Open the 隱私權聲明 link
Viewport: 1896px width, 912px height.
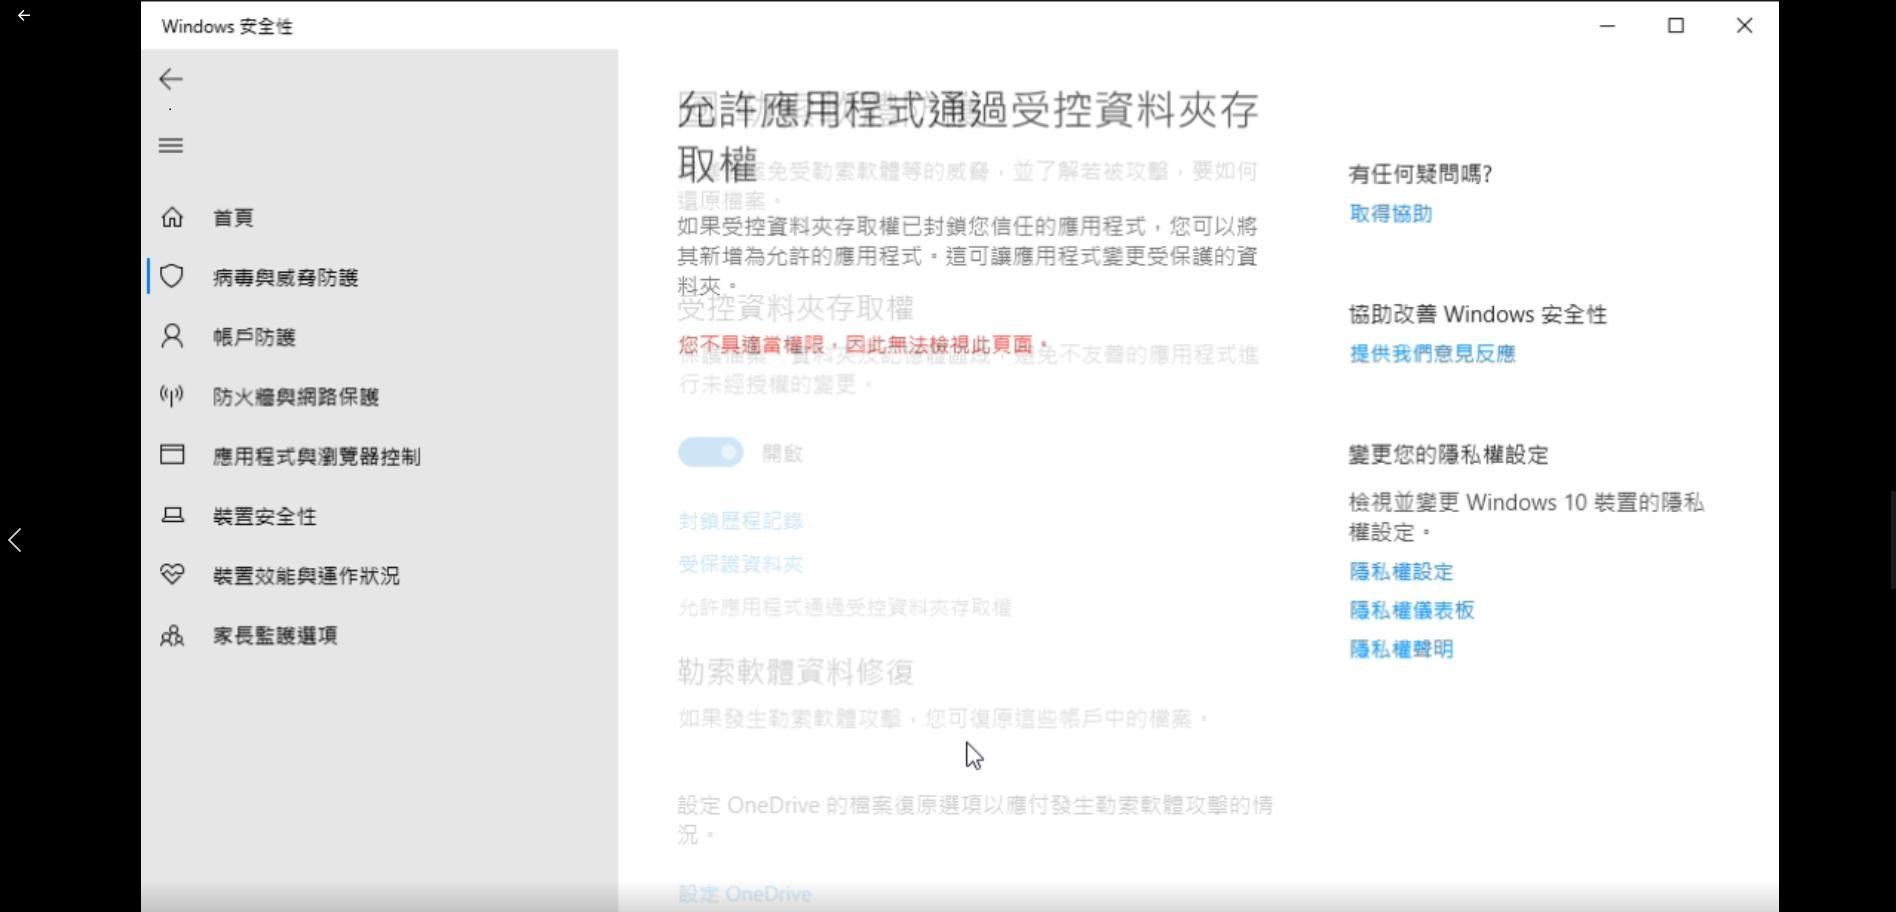[1400, 649]
